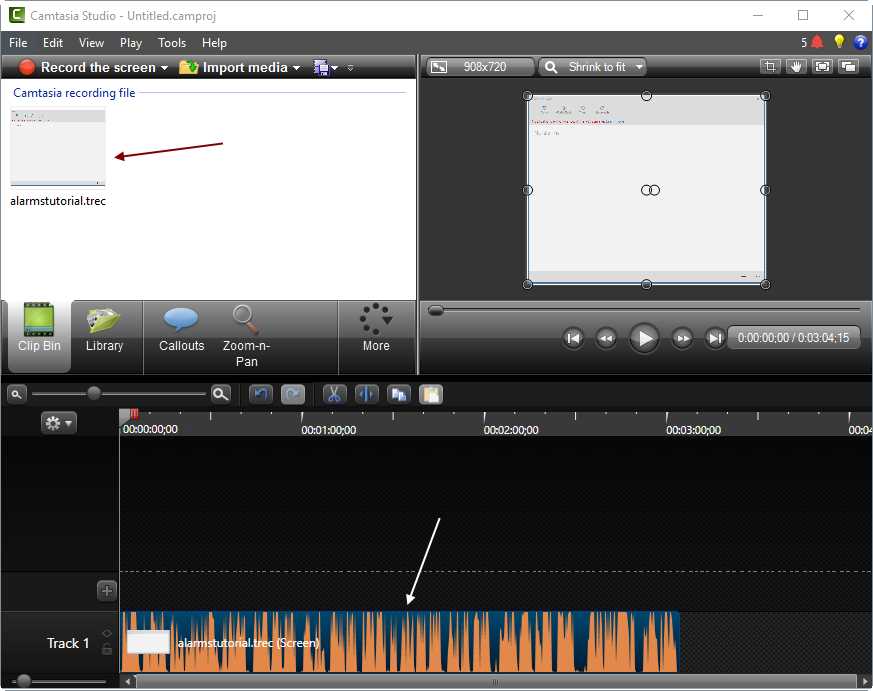Cut the selected clip with the scissors icon
Screen dimensions: 873x691
pos(335,394)
